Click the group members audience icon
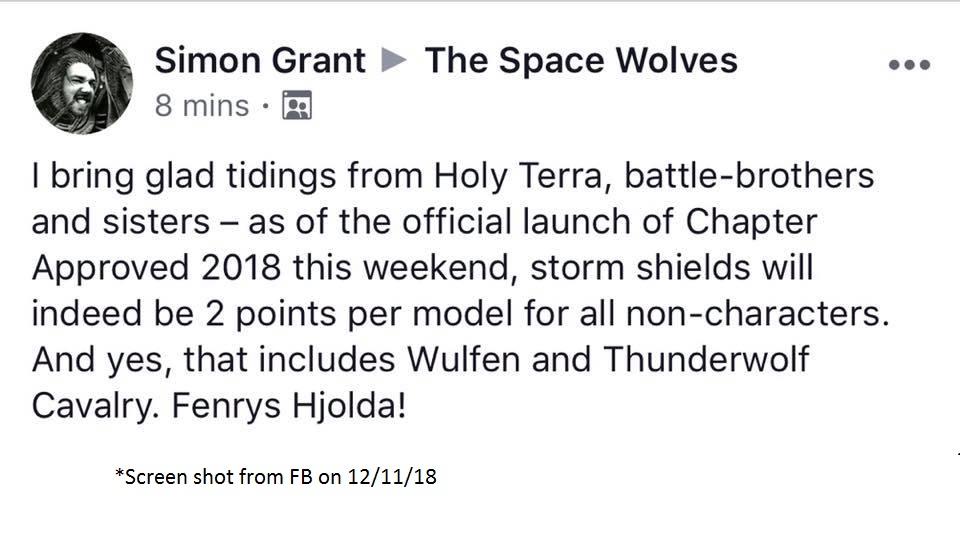Image resolution: width=966 pixels, height=559 pixels. (297, 105)
